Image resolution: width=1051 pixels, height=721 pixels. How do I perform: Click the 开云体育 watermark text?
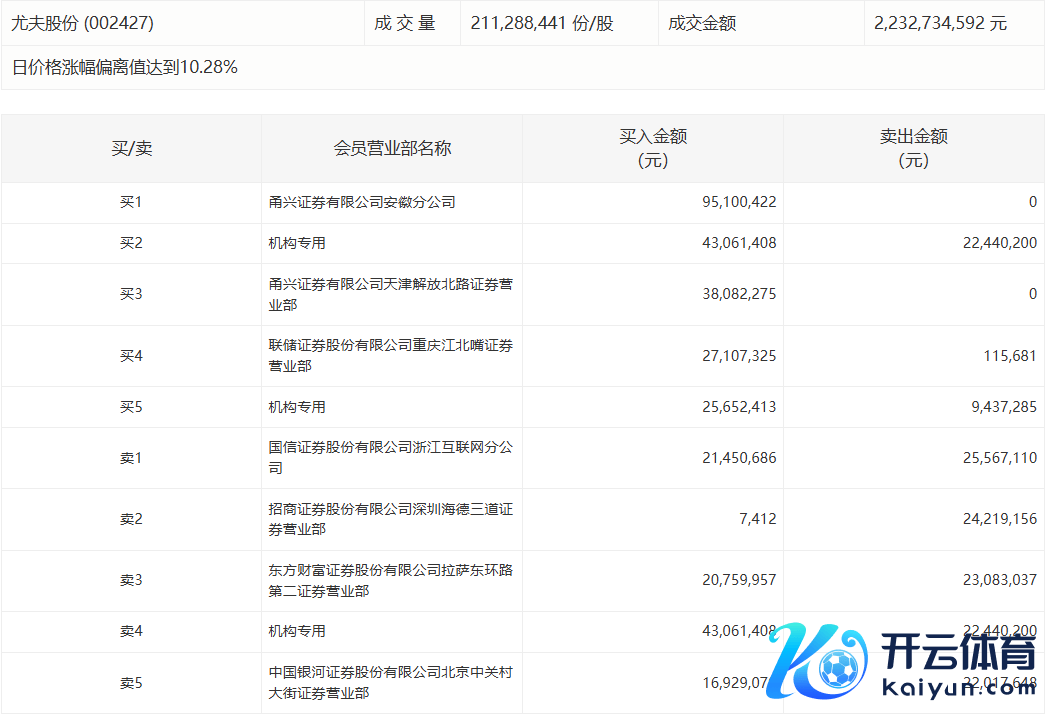958,655
